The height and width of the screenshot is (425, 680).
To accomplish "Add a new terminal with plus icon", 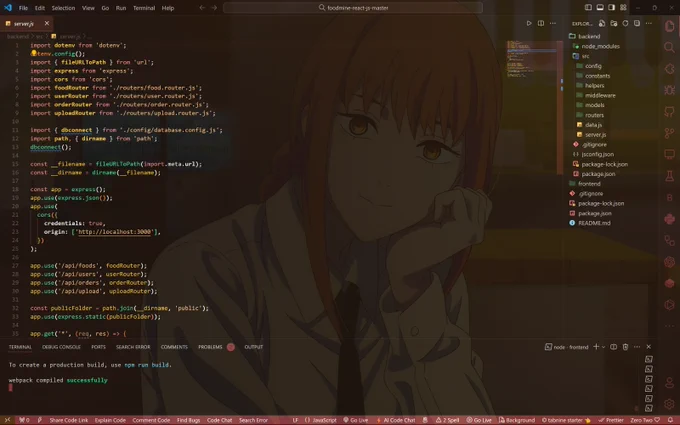I will tap(596, 347).
